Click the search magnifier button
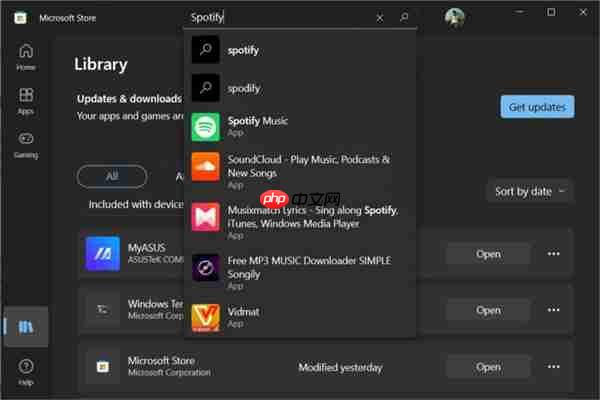Image resolution: width=600 pixels, height=400 pixels. coord(404,17)
